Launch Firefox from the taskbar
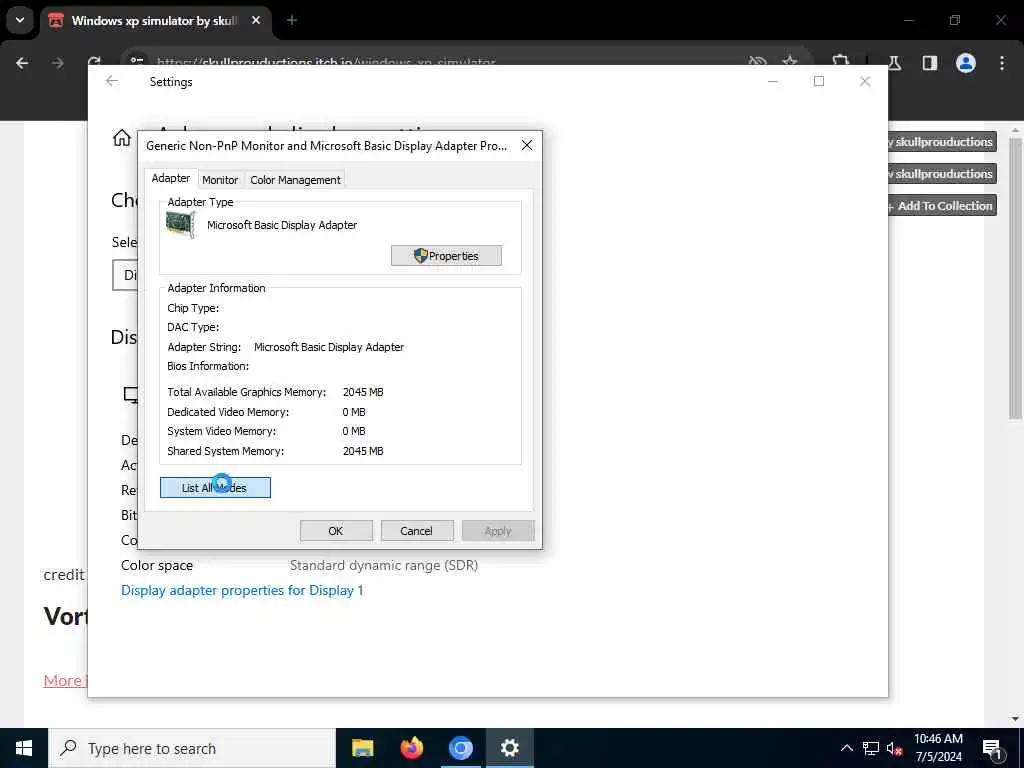 (411, 748)
